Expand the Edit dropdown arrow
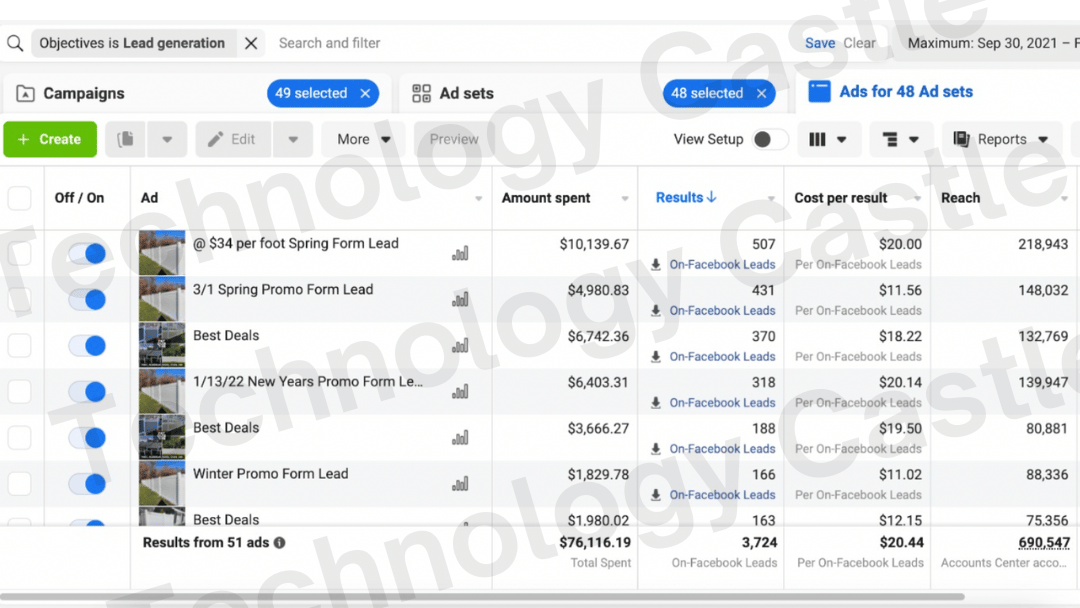1080x608 pixels. tap(293, 140)
